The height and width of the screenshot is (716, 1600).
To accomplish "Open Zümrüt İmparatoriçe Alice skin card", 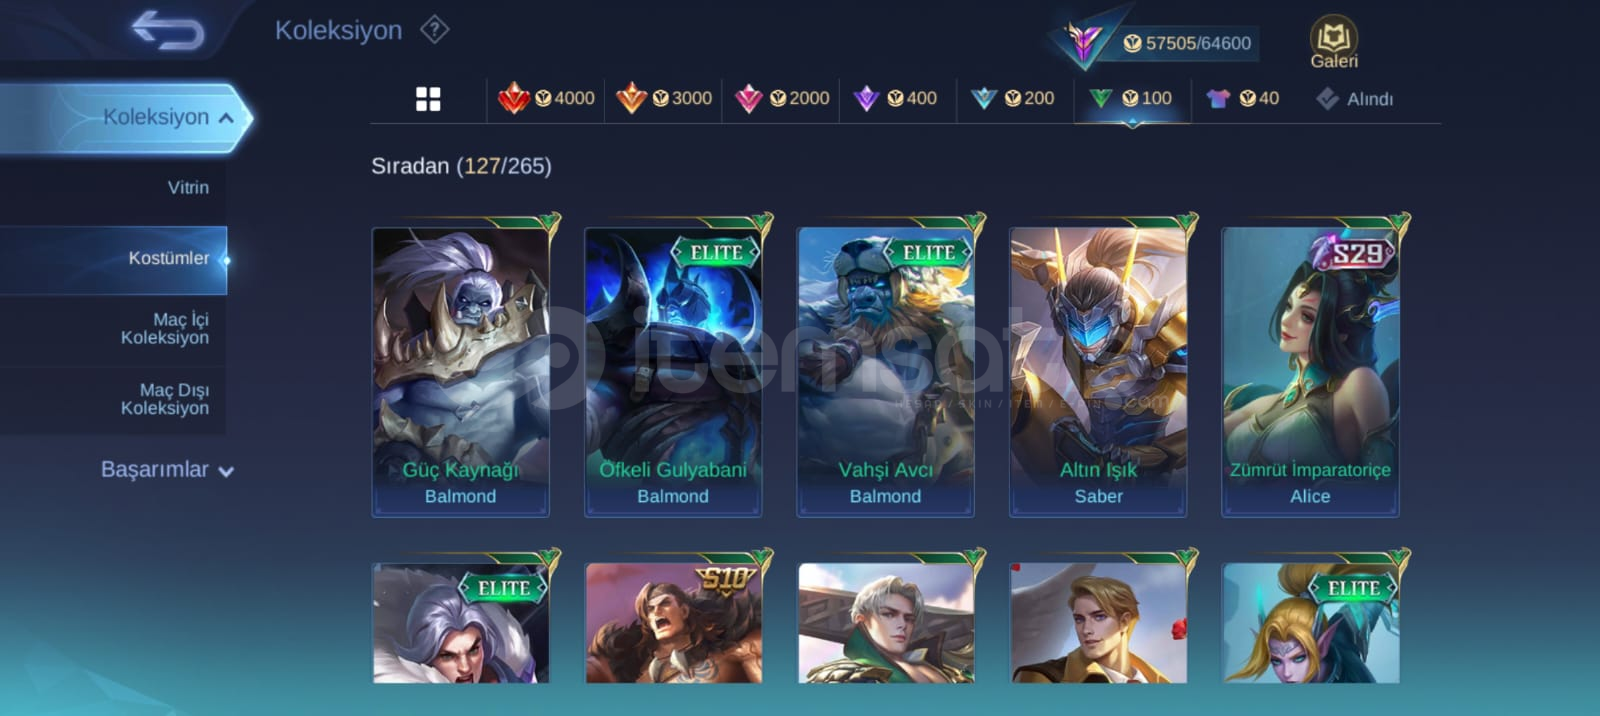I will pos(1310,369).
